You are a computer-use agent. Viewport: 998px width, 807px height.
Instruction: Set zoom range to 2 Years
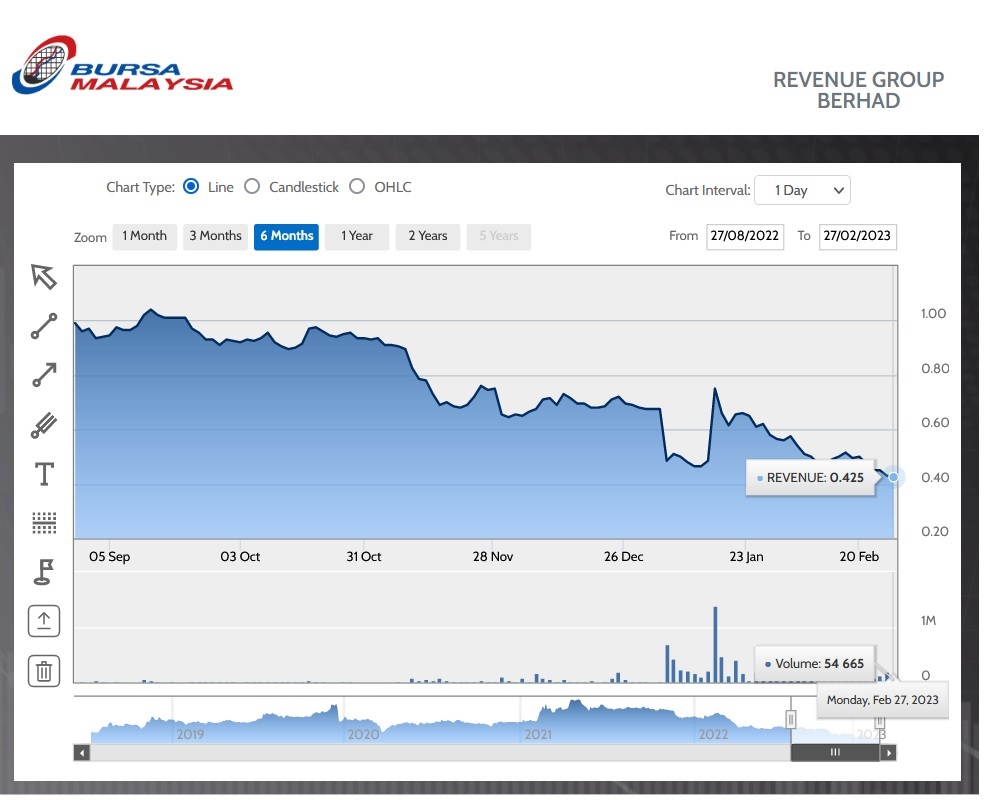428,237
